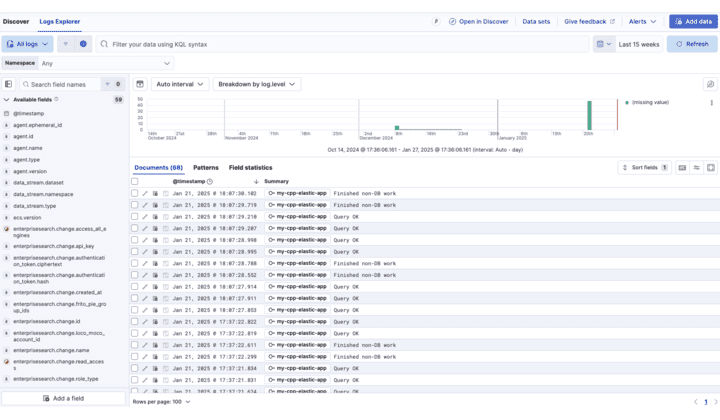Switch to the Patterns tab
The height and width of the screenshot is (420, 720).
tap(206, 168)
